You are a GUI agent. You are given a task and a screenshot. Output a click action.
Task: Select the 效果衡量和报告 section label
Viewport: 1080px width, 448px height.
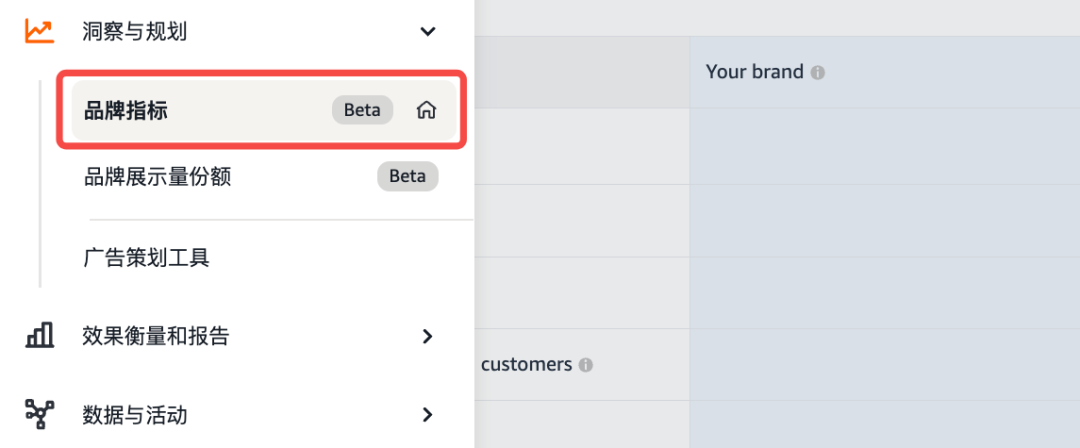(x=155, y=336)
